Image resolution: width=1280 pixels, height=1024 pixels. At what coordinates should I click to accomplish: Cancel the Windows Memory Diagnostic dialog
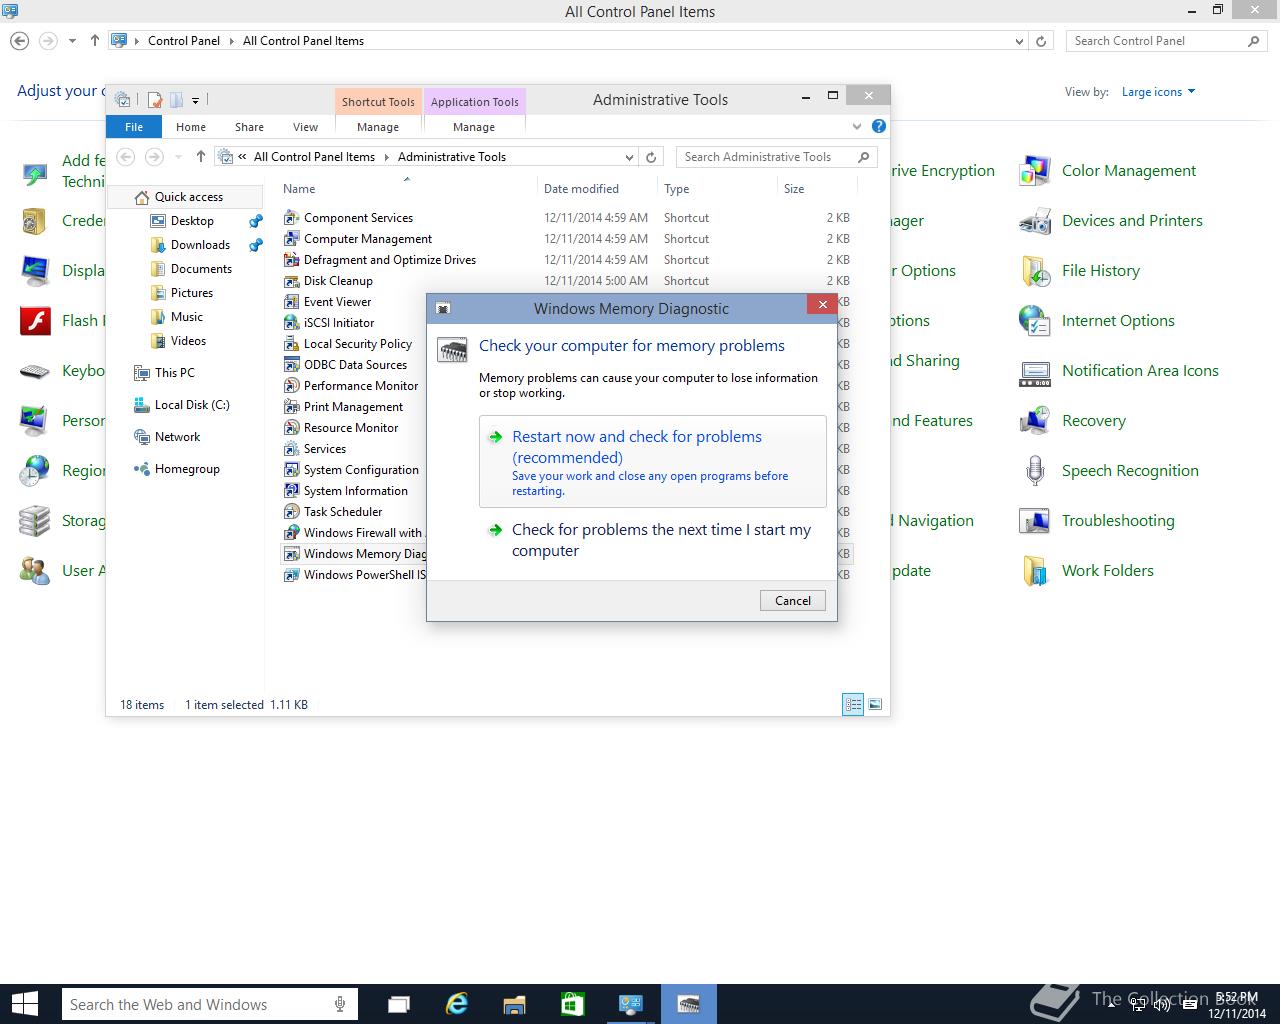pyautogui.click(x=793, y=600)
